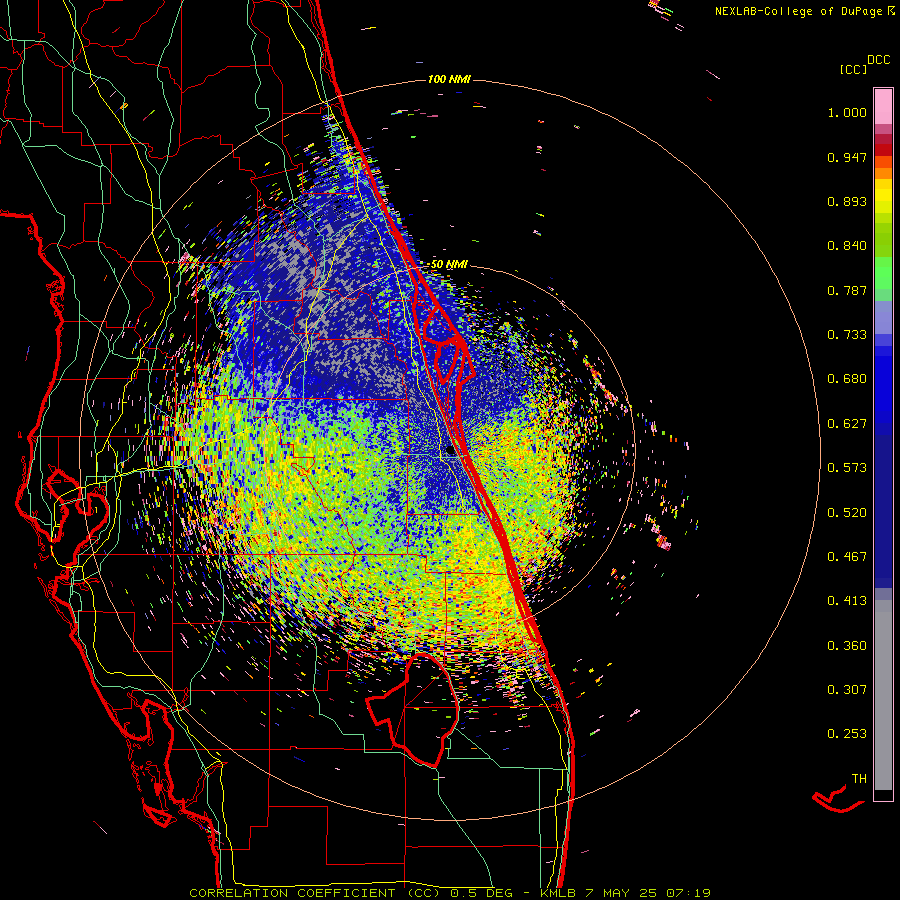The height and width of the screenshot is (900, 900).
Task: Click the TH threshold label
Action: [859, 779]
